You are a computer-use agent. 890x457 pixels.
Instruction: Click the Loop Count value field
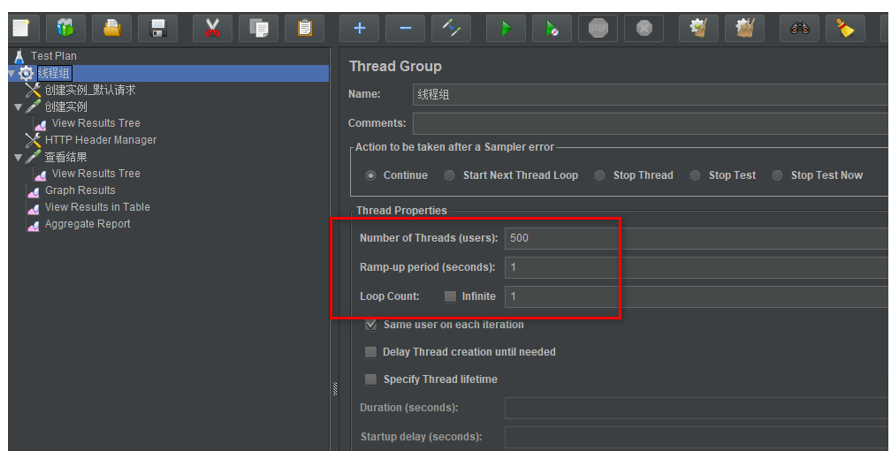tap(696, 296)
